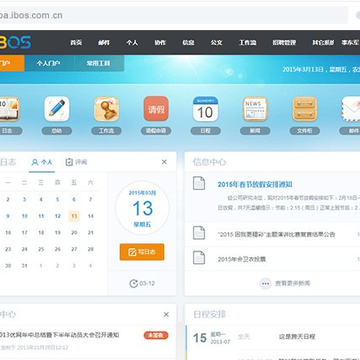Close the 日志 diary panel
360x360 pixels.
(x=164, y=162)
